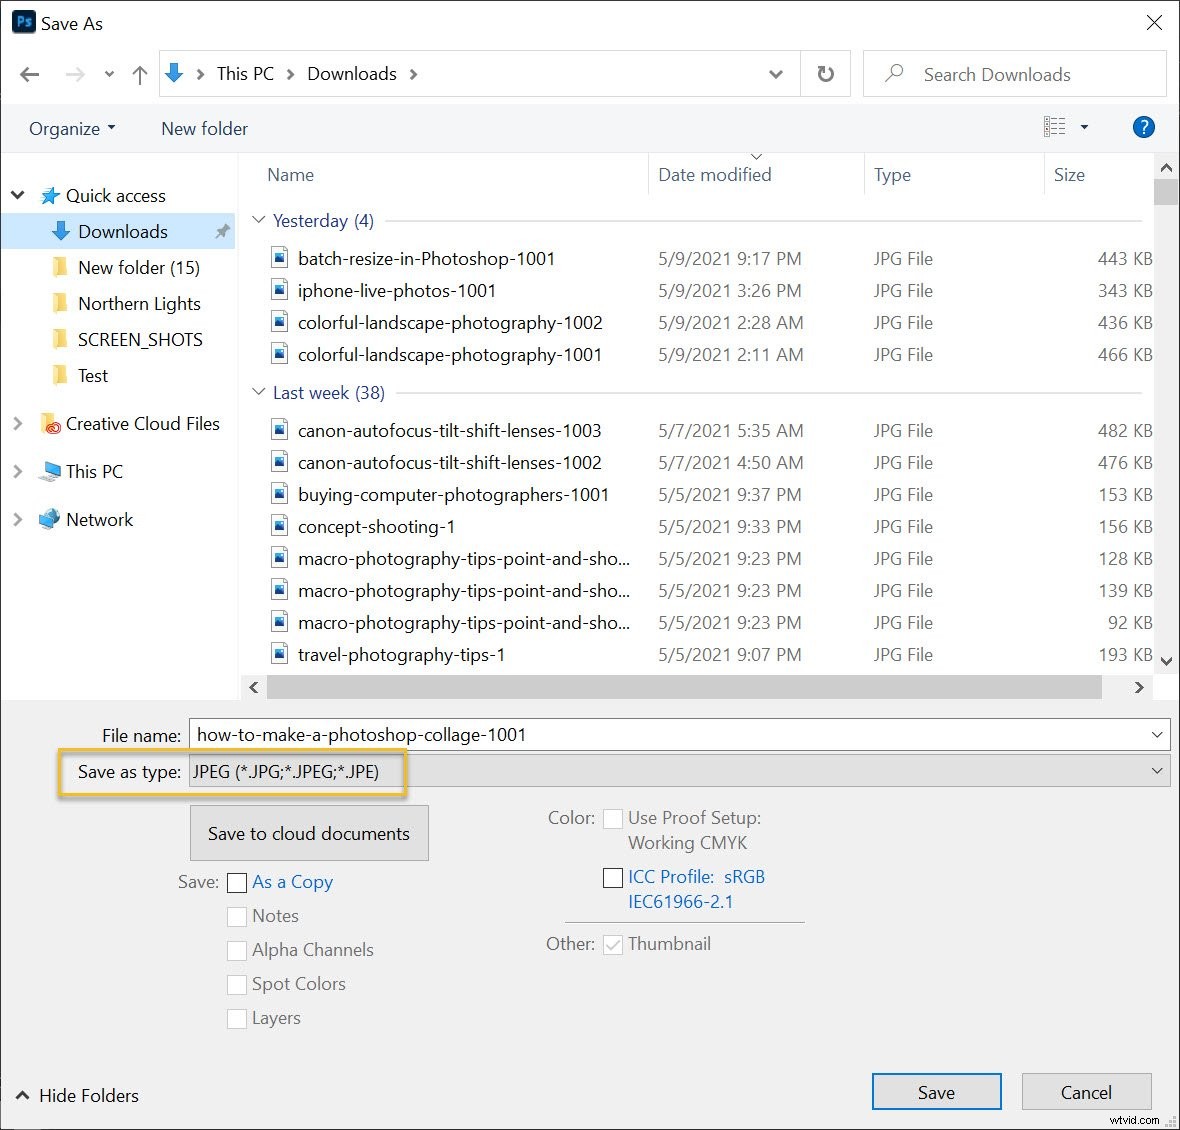Select the Creative Cloud Files icon
Screen dimensions: 1180x1130
click(50, 424)
